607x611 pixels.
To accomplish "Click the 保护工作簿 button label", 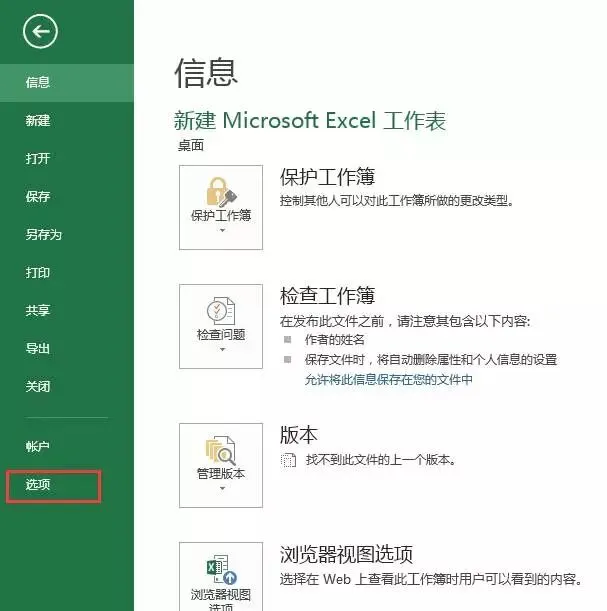I will [x=221, y=215].
